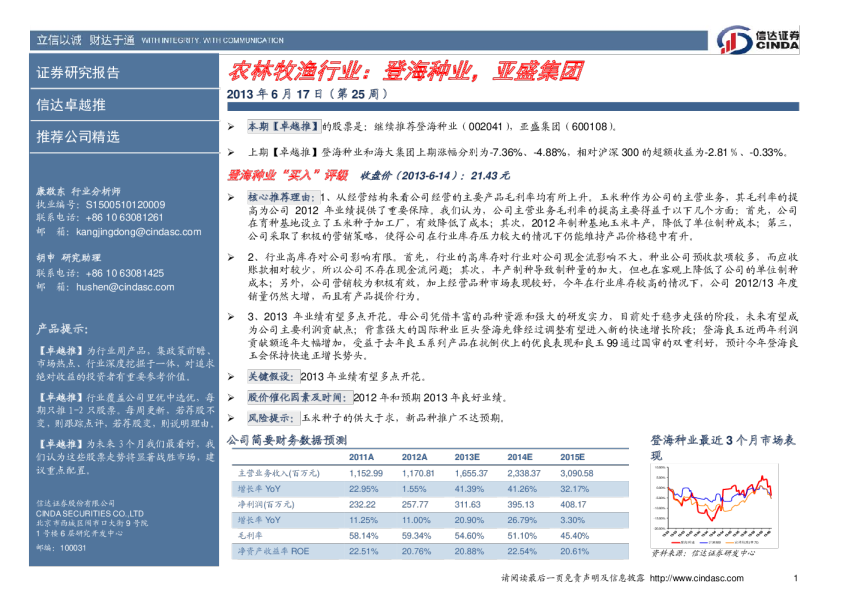Select the 关键假设 label
The height and width of the screenshot is (595, 842).
[x=273, y=376]
